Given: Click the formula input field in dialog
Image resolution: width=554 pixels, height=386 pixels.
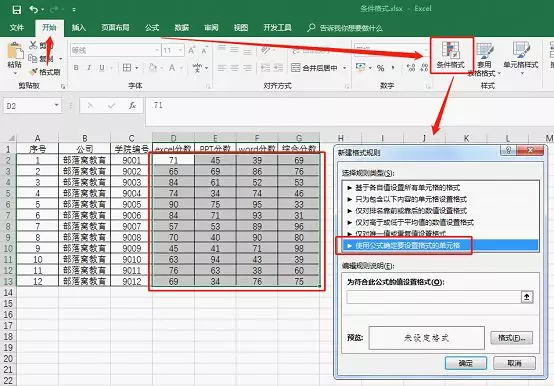Looking at the screenshot, I should (434, 297).
